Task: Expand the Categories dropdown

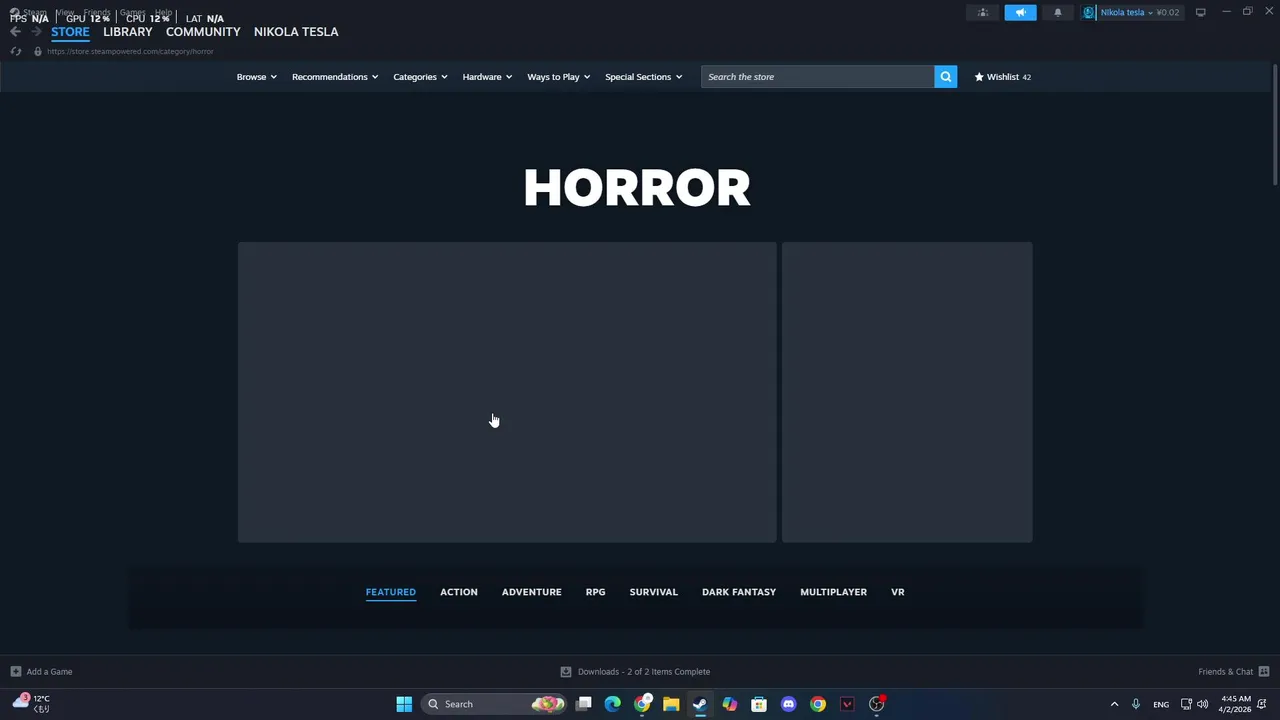Action: coord(420,77)
